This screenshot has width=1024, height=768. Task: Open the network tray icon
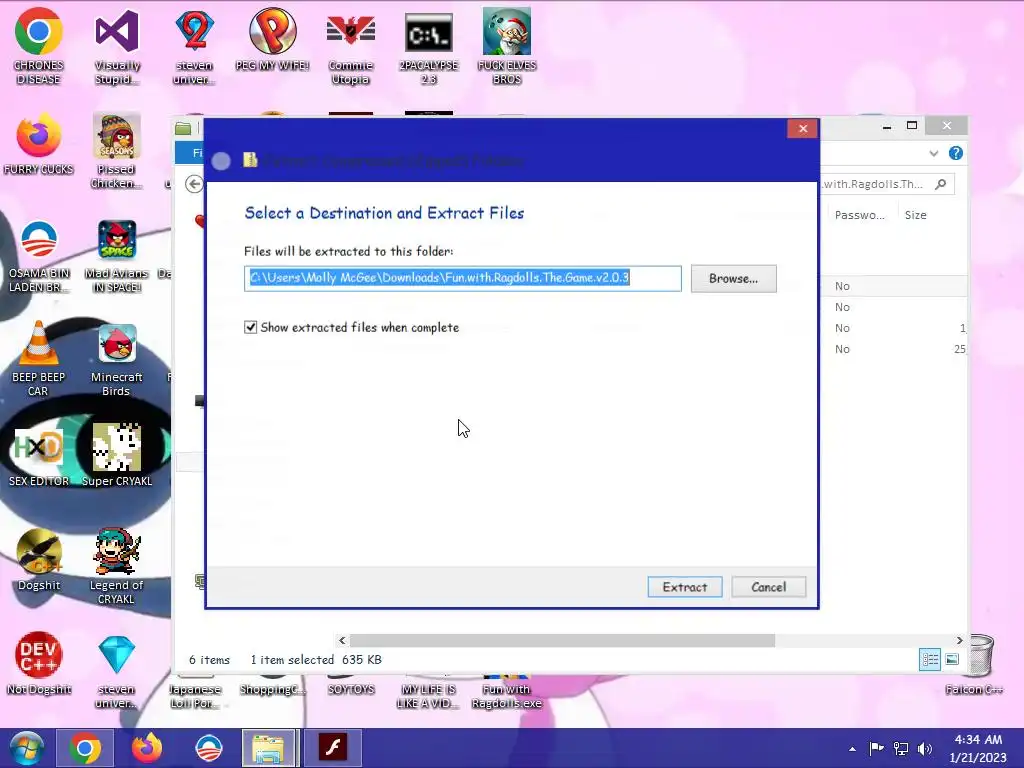tap(901, 748)
